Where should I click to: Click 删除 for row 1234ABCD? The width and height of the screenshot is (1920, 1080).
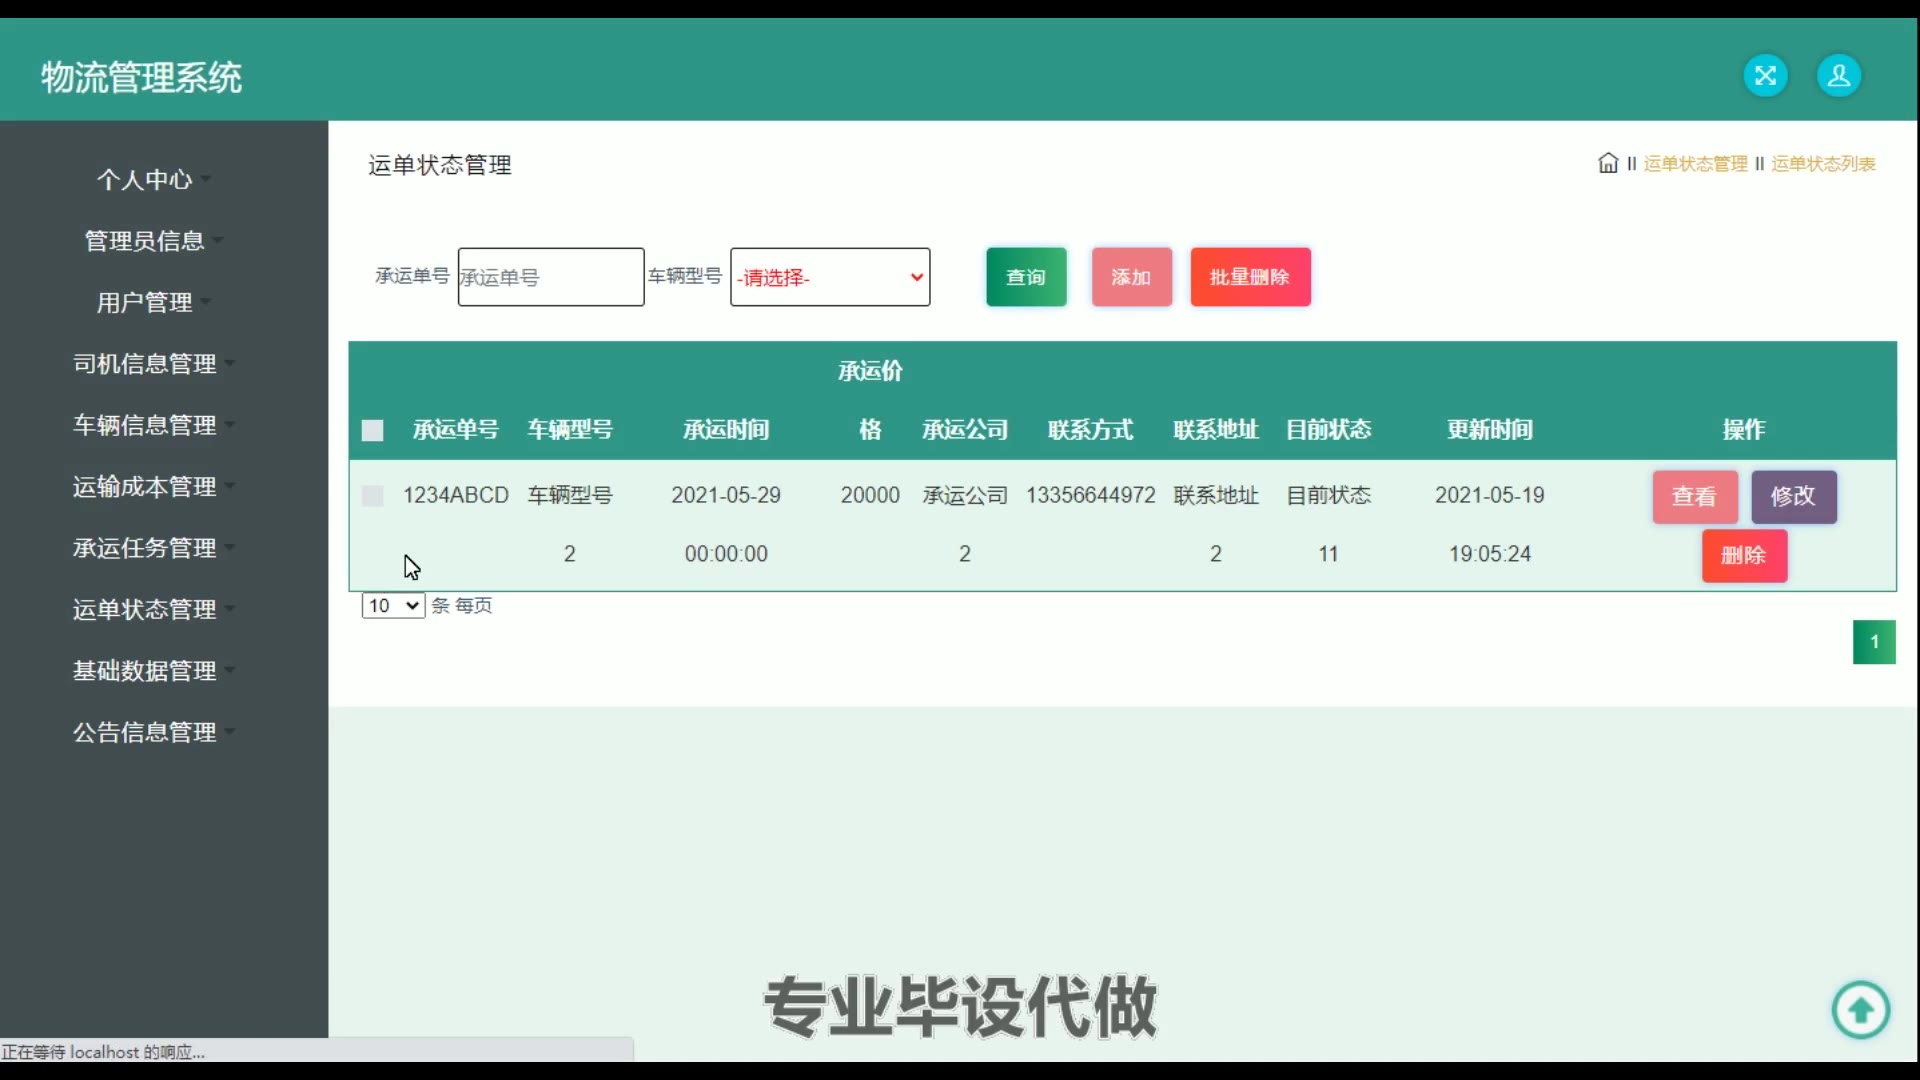click(1744, 556)
